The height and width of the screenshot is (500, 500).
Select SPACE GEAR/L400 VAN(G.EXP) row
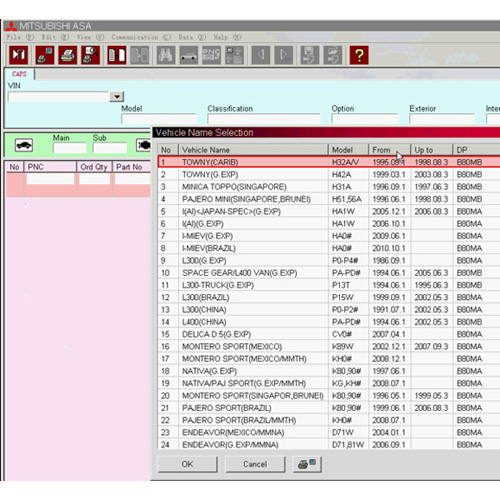pos(329,273)
